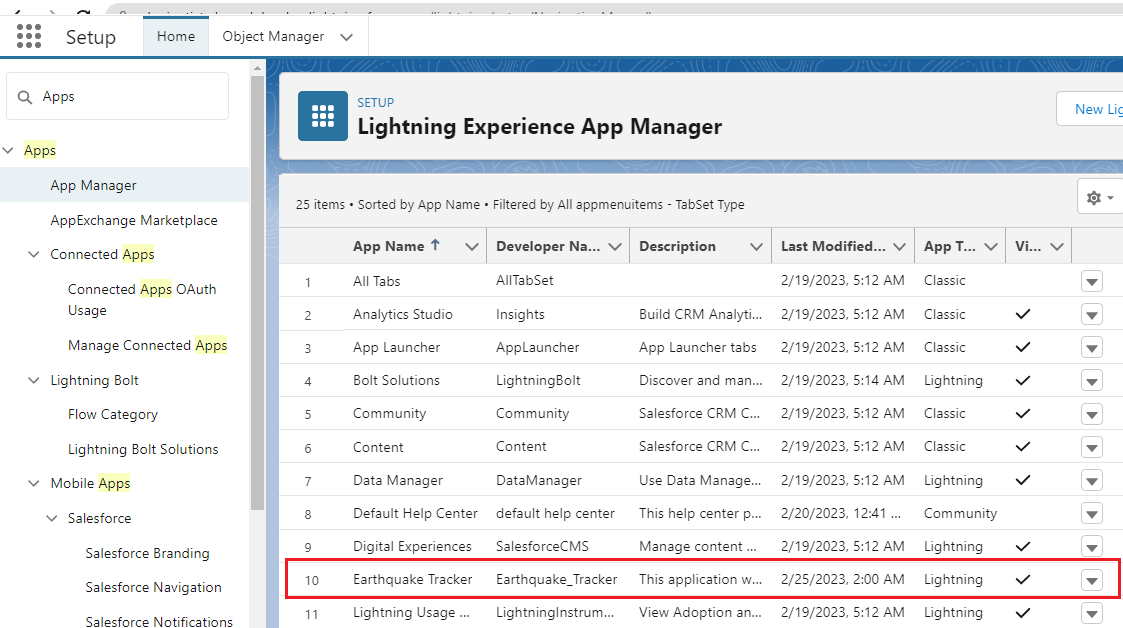The width and height of the screenshot is (1123, 628).
Task: Collapse the Connected Apps tree node
Action: click(x=34, y=254)
